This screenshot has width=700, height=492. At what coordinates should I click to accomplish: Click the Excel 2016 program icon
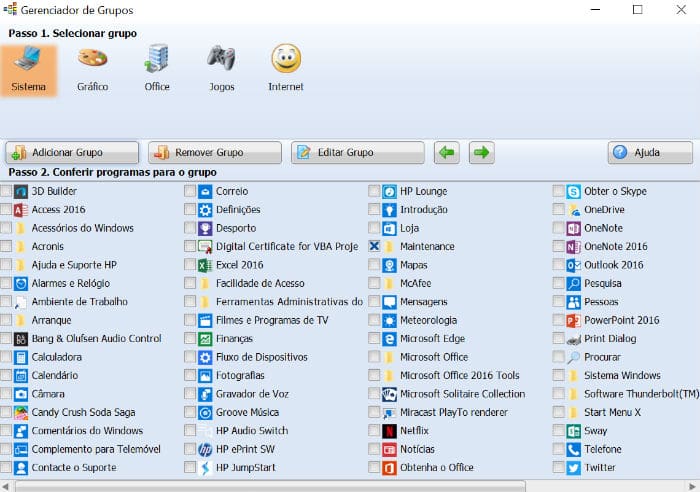coord(205,265)
